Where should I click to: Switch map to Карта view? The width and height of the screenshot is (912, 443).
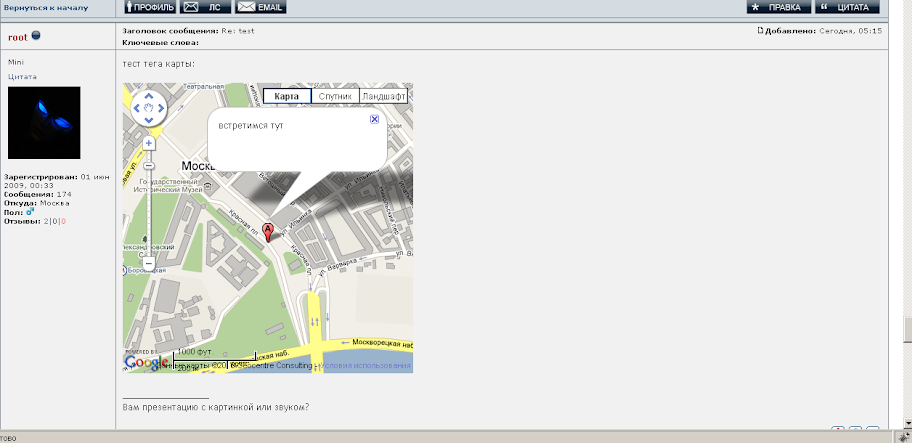[287, 97]
